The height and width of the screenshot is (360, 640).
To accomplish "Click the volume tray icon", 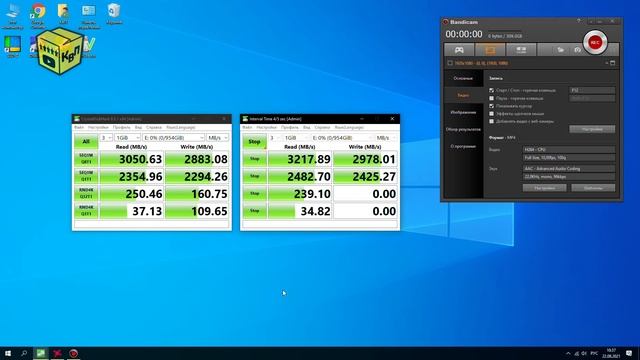I will (584, 353).
